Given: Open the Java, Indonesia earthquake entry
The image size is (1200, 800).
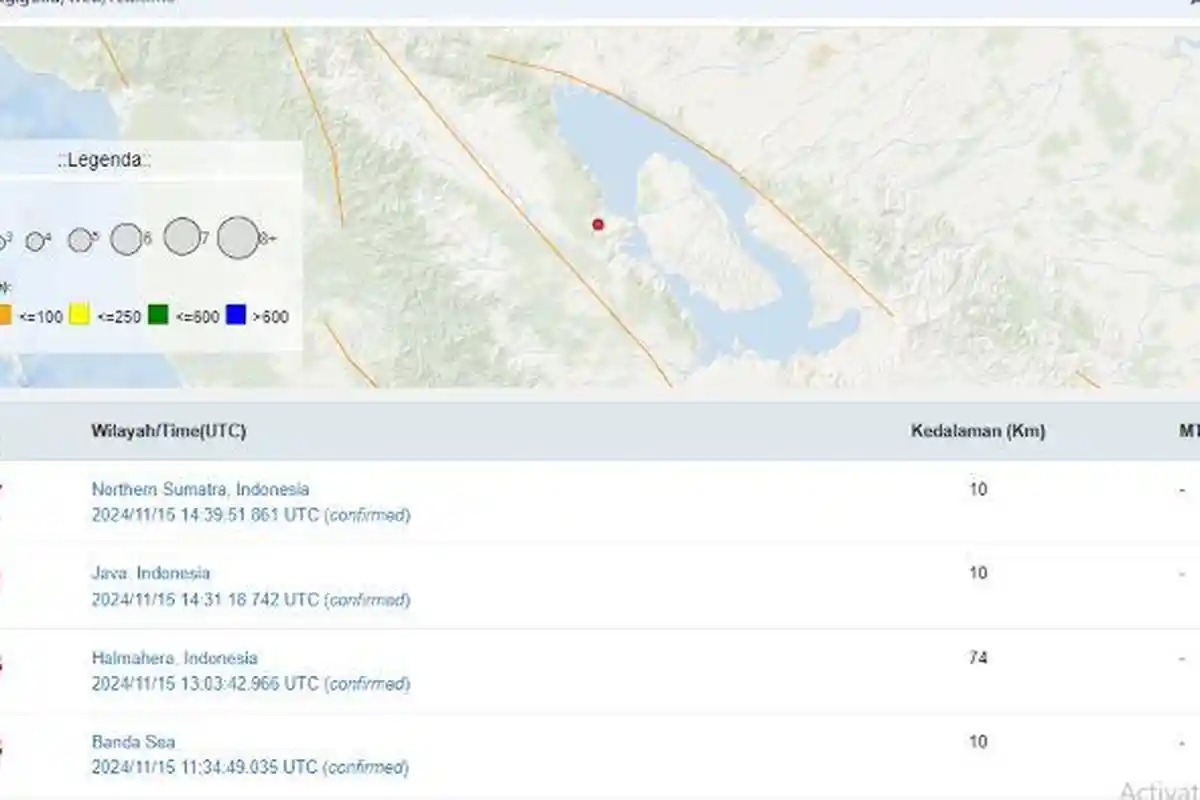Looking at the screenshot, I should [x=150, y=573].
